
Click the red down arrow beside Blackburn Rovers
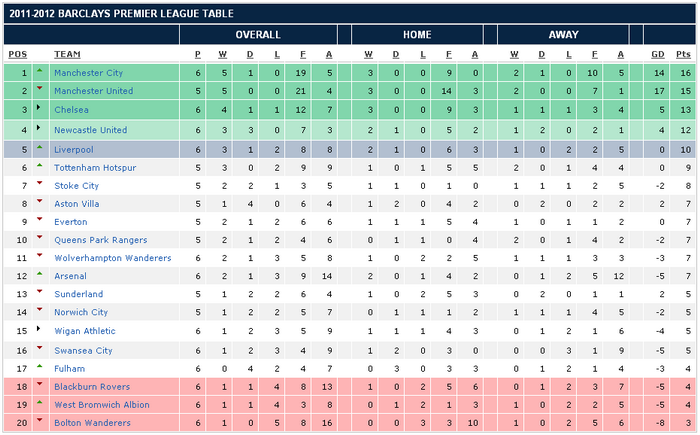pos(39,386)
